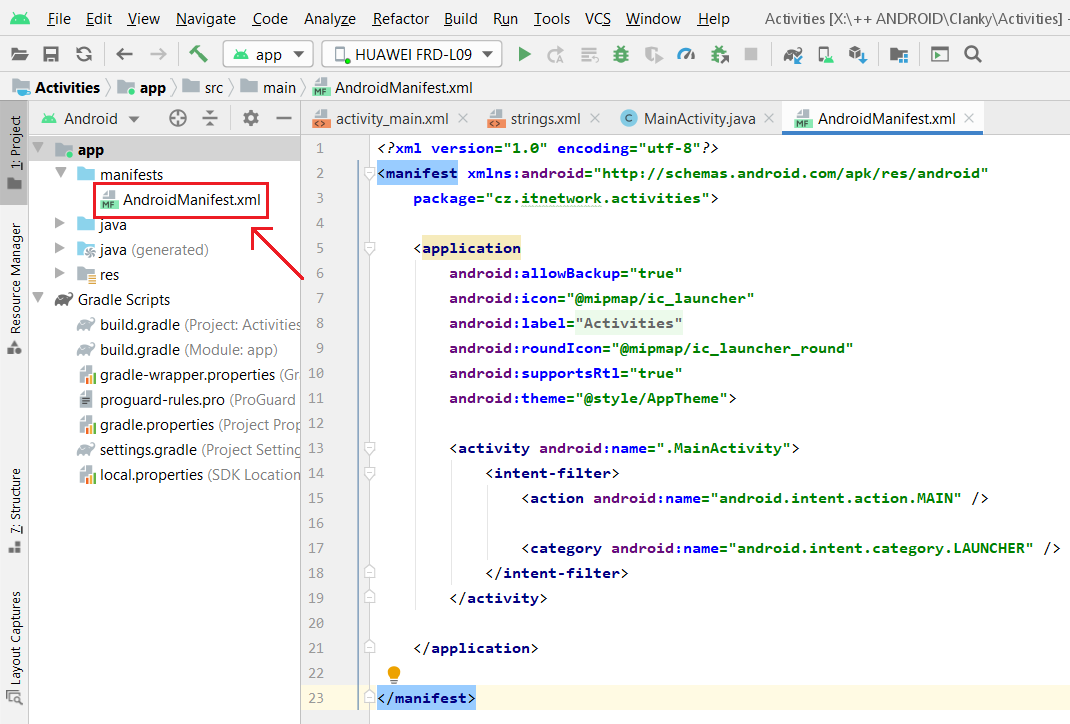Build the project with the hammer icon
1070x724 pixels.
pyautogui.click(x=196, y=54)
